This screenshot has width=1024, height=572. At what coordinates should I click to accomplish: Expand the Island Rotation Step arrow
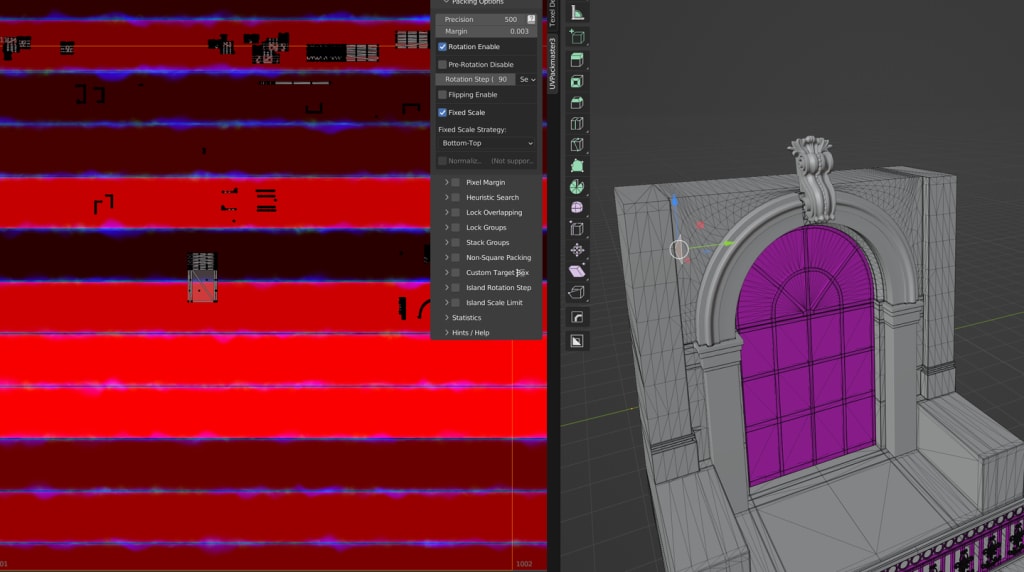point(447,288)
